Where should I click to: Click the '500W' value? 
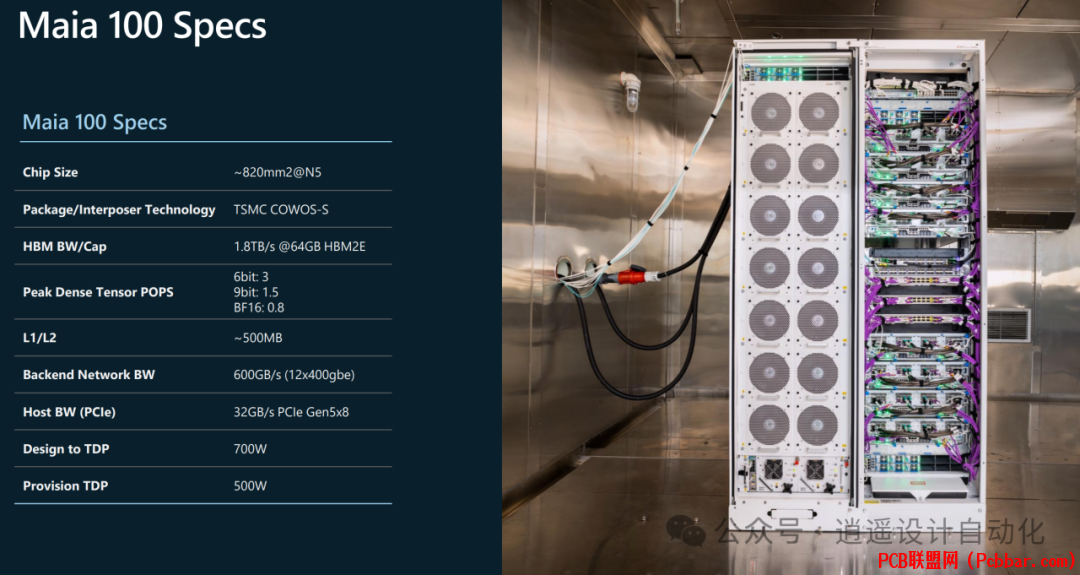(x=249, y=485)
